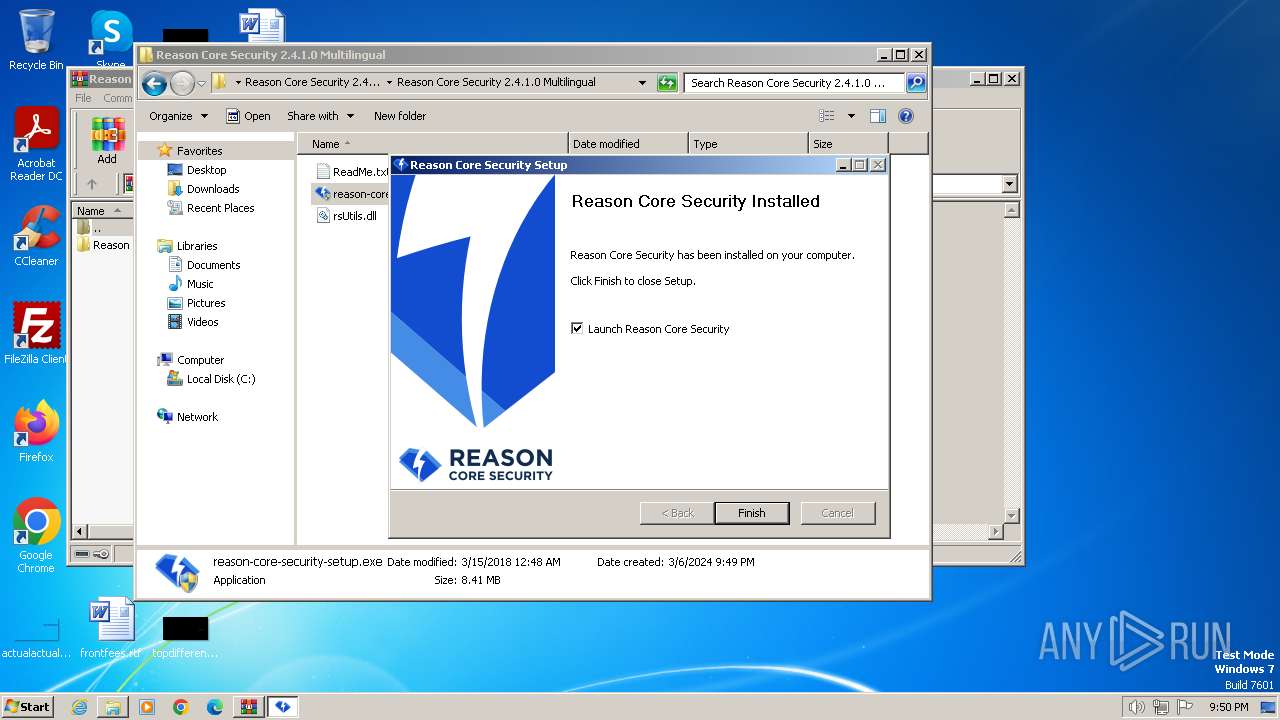Open Windows Explorer taskbar icon
The width and height of the screenshot is (1280, 720).
tap(113, 707)
